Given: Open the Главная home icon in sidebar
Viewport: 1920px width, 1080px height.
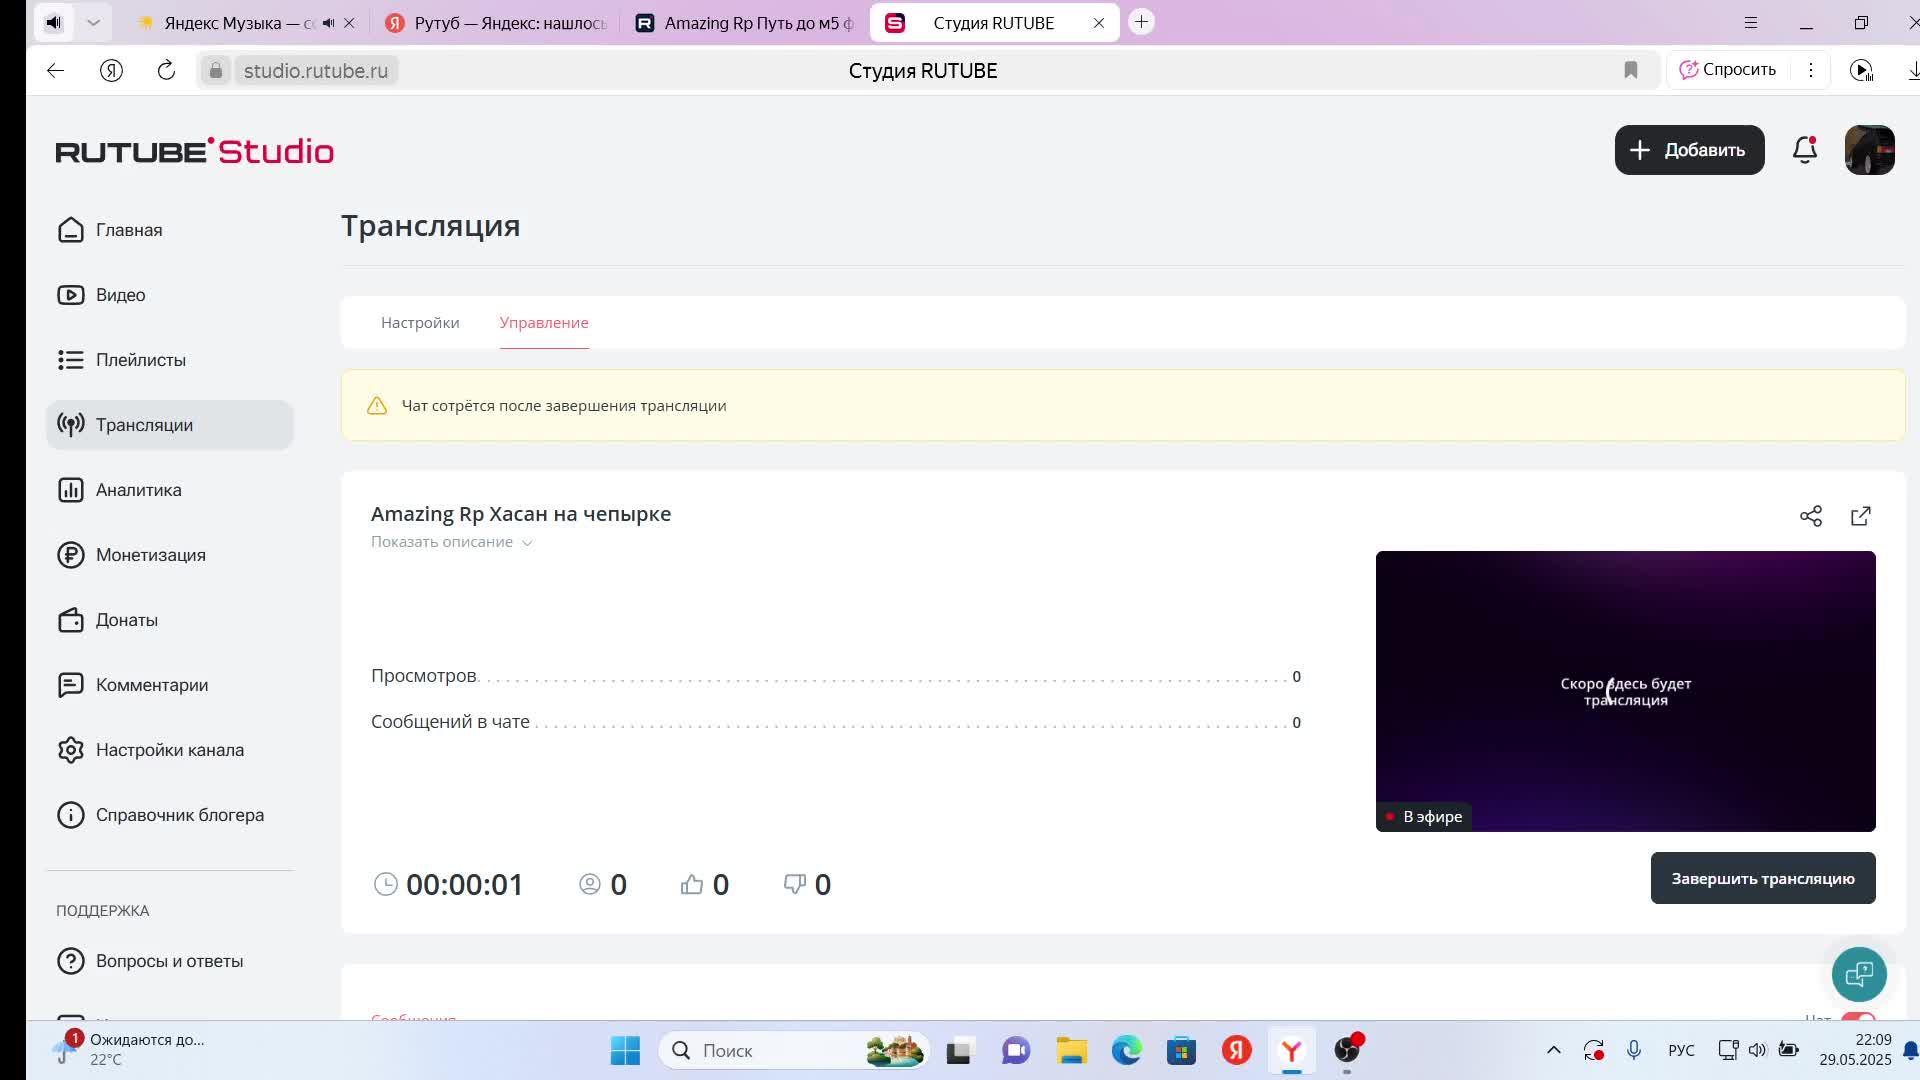Looking at the screenshot, I should [x=70, y=230].
